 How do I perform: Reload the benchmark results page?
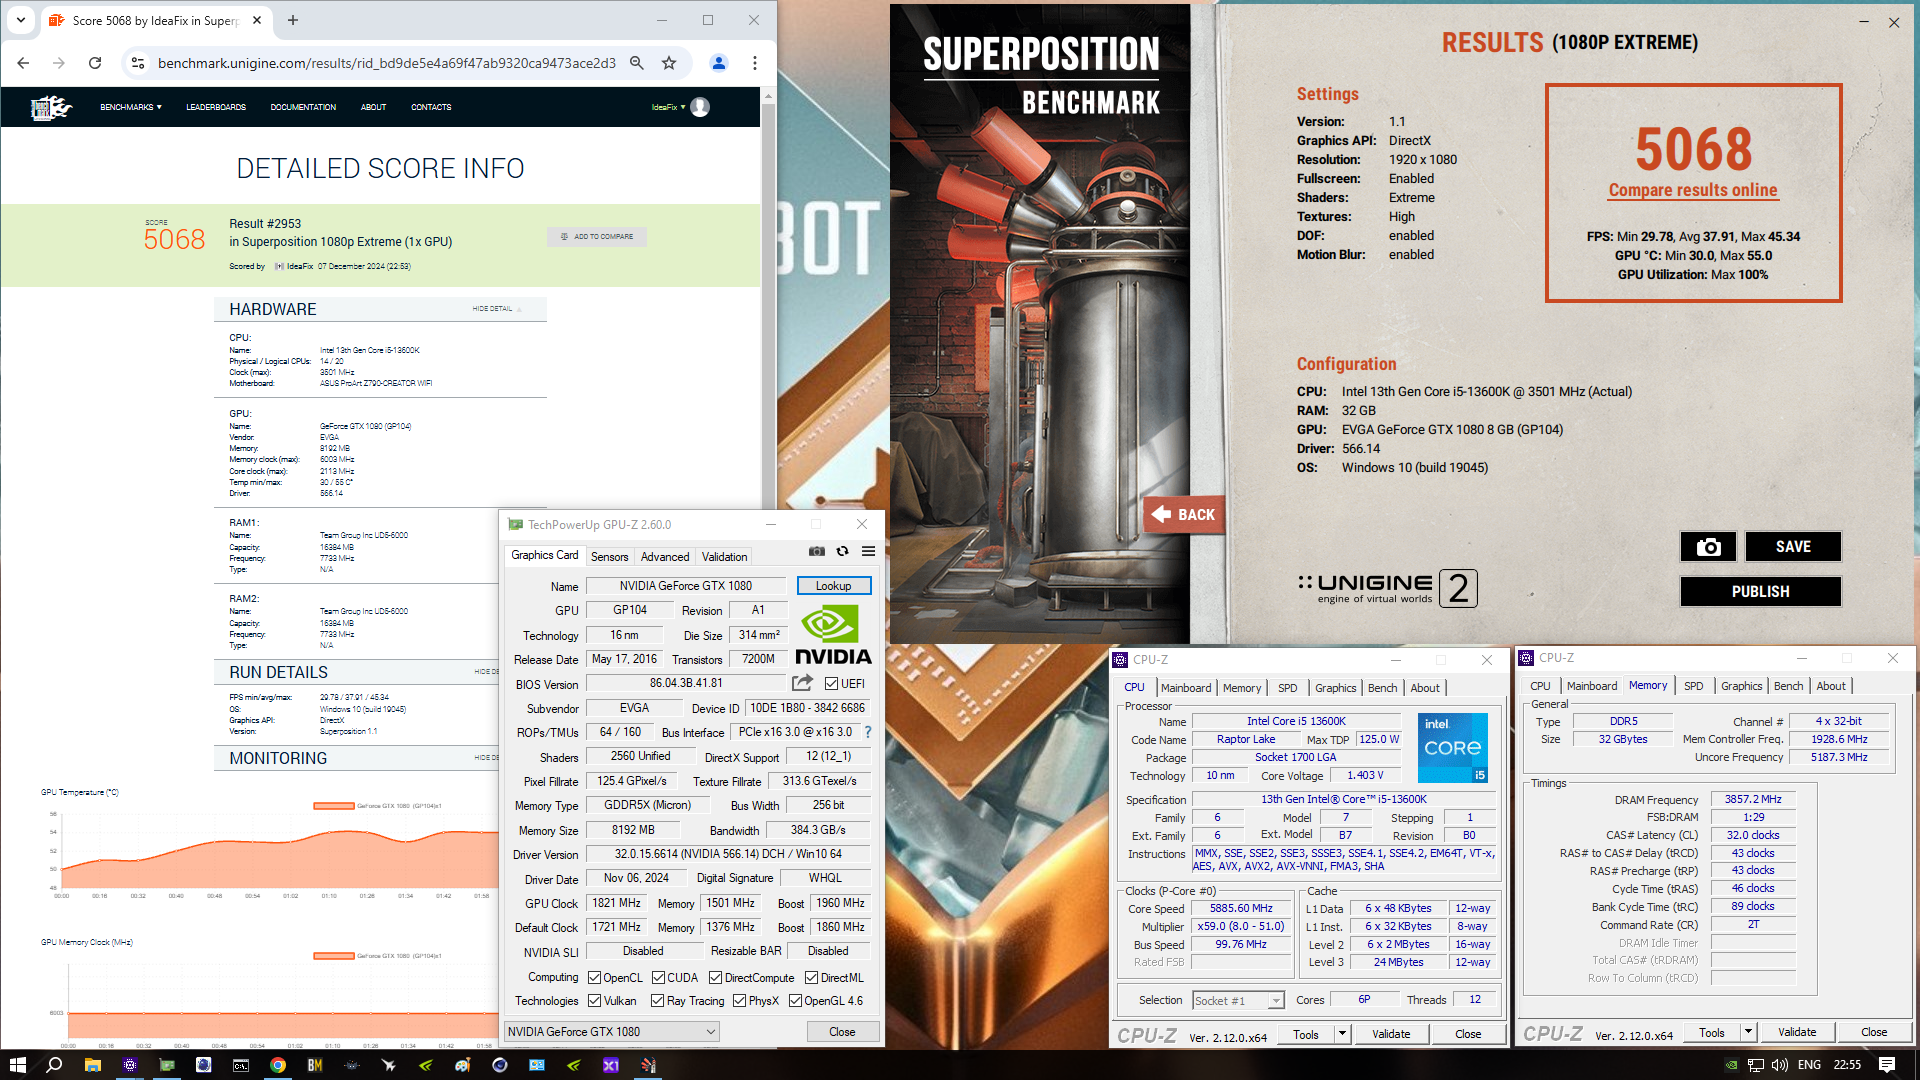[x=95, y=63]
